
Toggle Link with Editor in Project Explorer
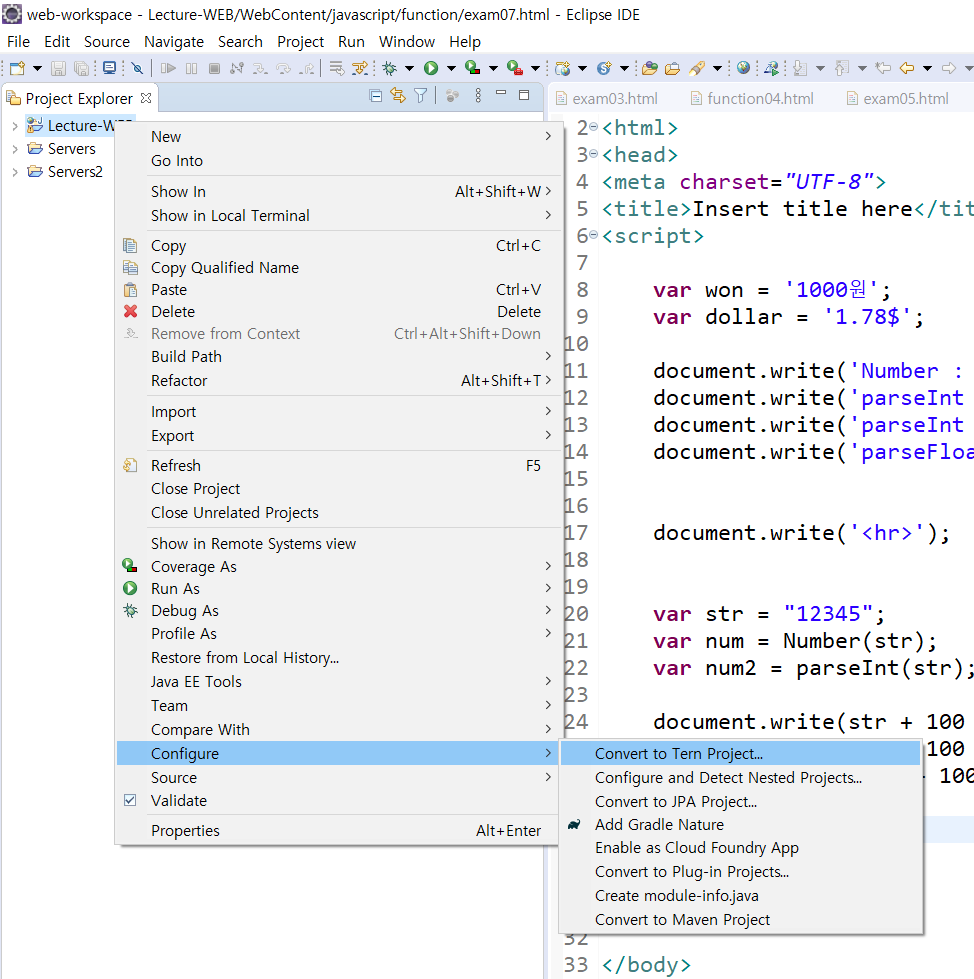(x=396, y=94)
